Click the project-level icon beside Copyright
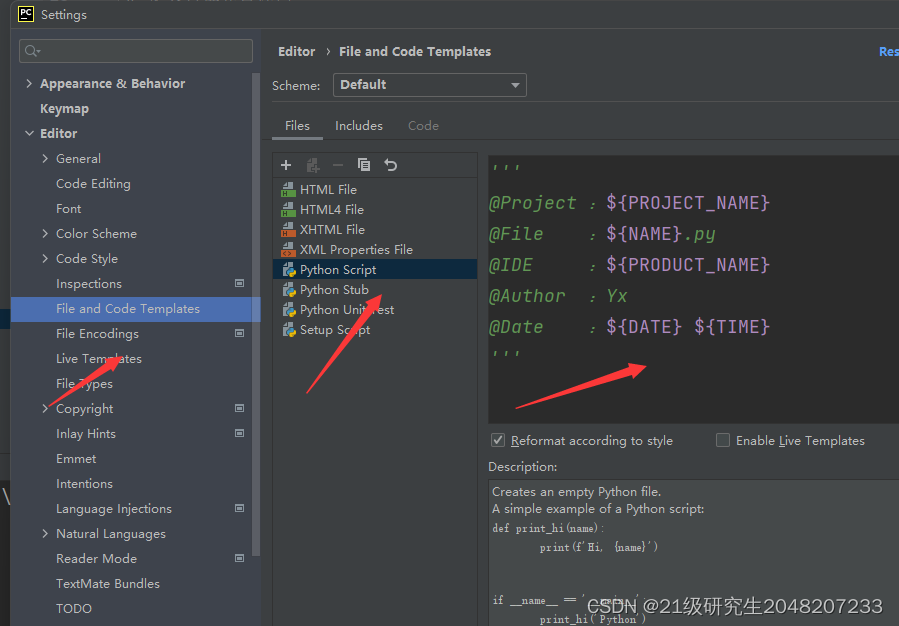The height and width of the screenshot is (626, 899). (x=240, y=408)
